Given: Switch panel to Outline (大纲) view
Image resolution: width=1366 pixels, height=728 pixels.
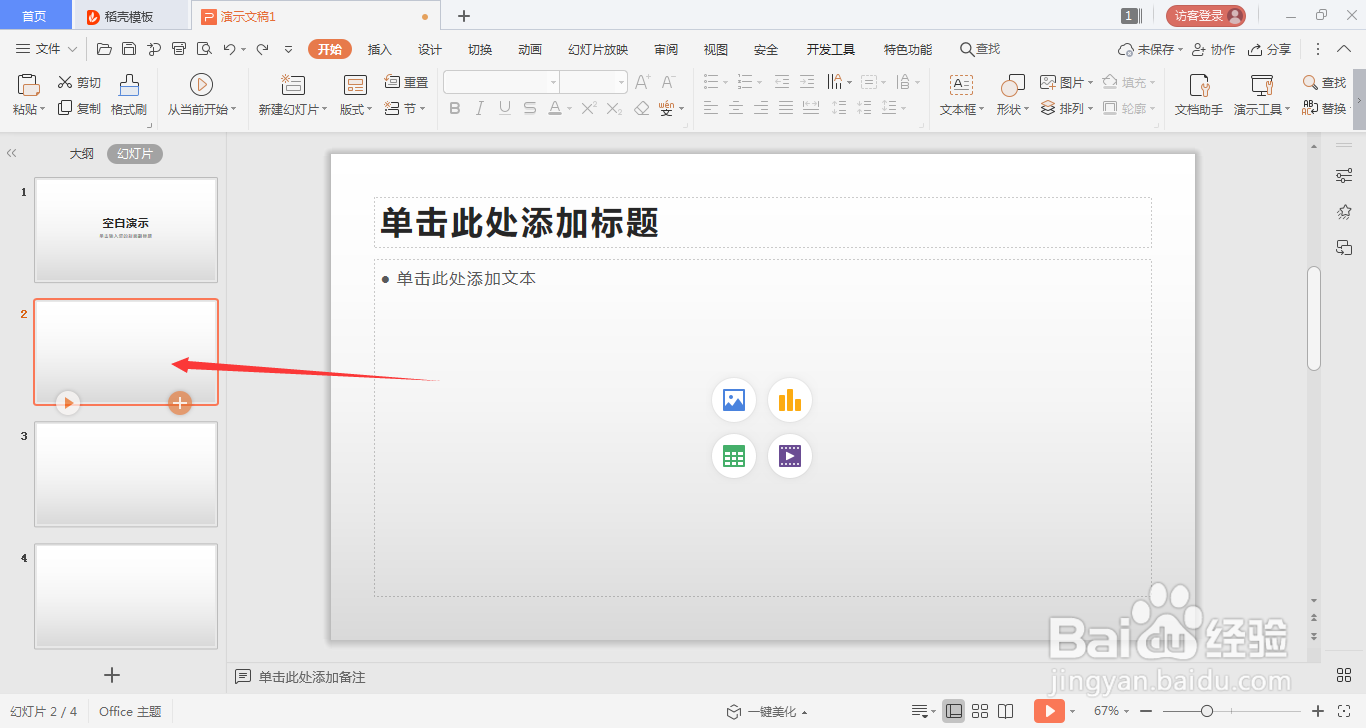Looking at the screenshot, I should click(x=82, y=154).
